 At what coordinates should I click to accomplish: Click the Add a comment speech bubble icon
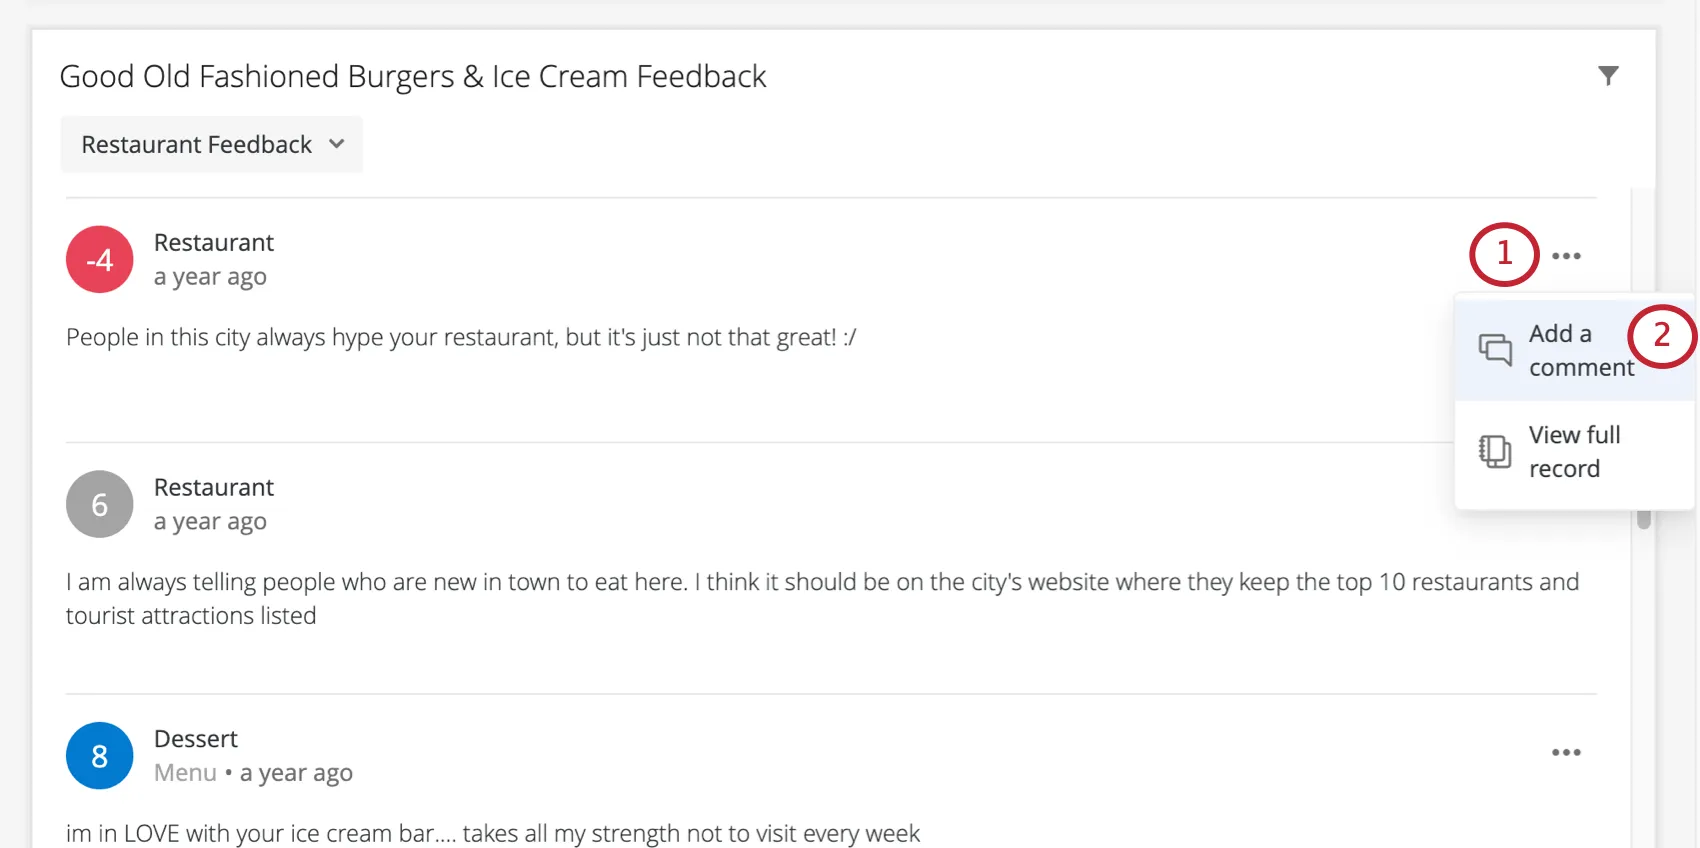1495,350
